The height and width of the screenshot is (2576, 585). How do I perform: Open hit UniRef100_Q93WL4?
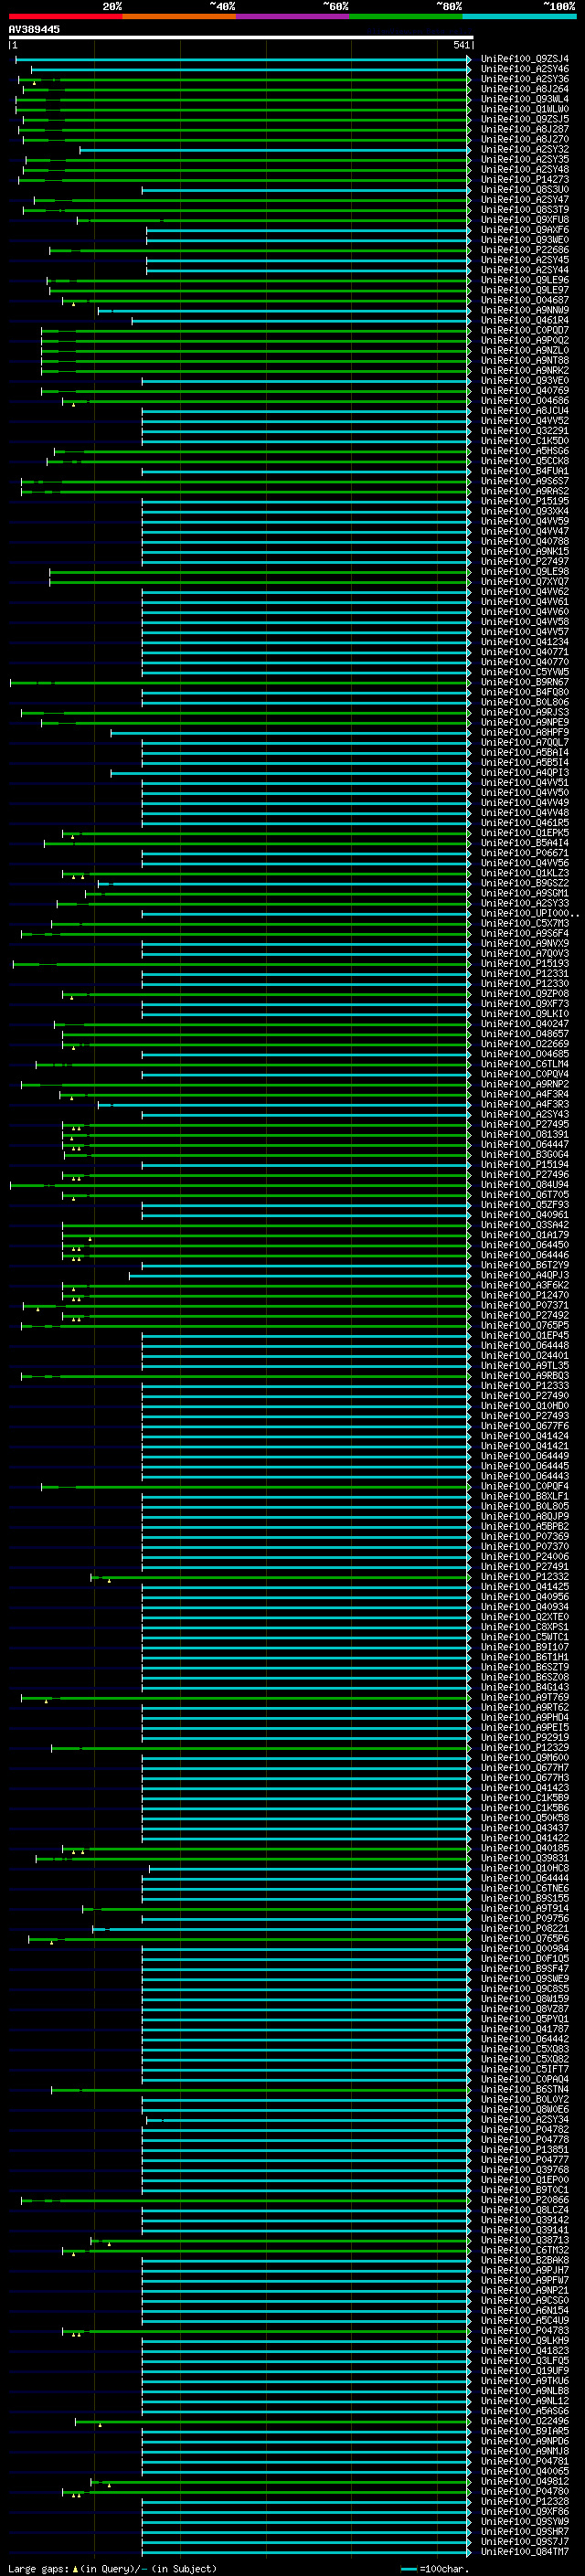click(x=524, y=99)
